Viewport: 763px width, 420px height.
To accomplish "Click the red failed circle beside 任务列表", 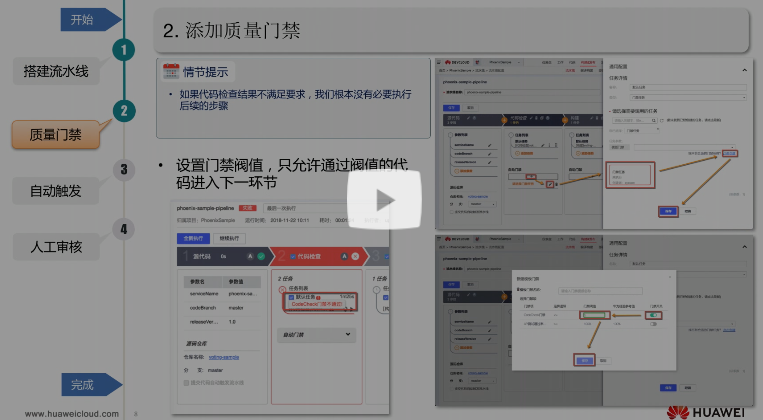I will tap(282, 290).
